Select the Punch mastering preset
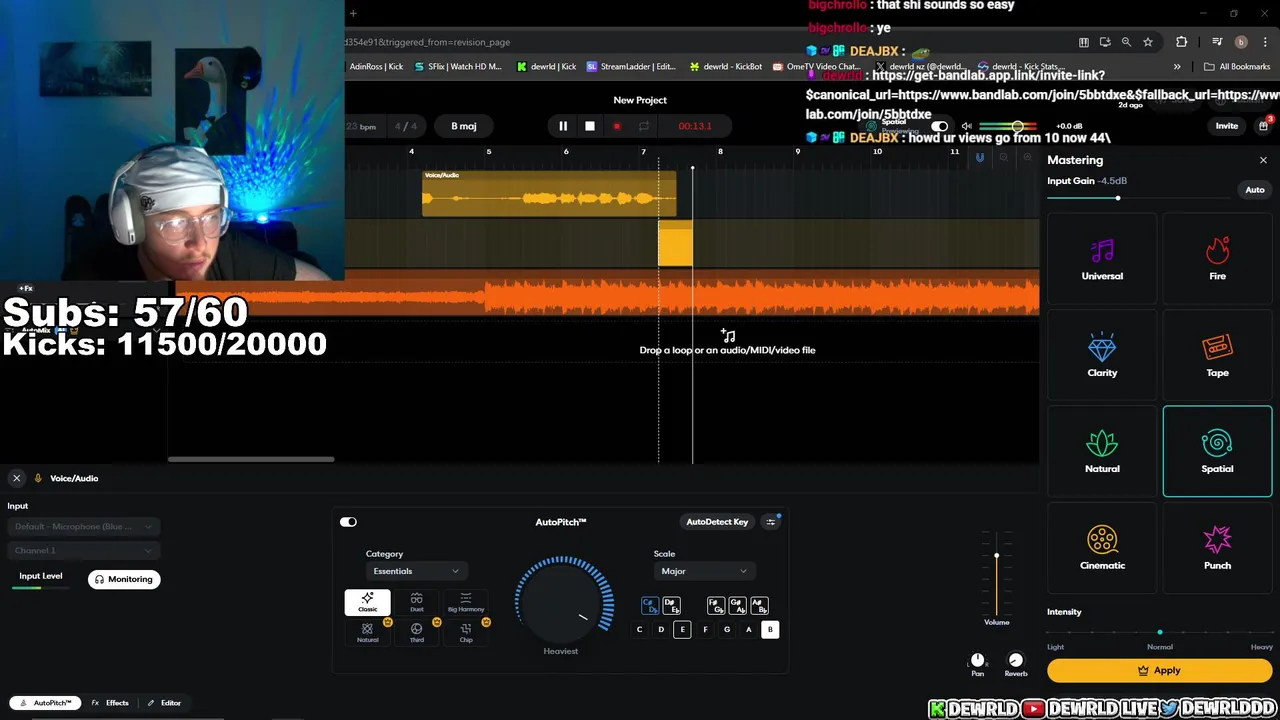The width and height of the screenshot is (1280, 720). (1217, 548)
